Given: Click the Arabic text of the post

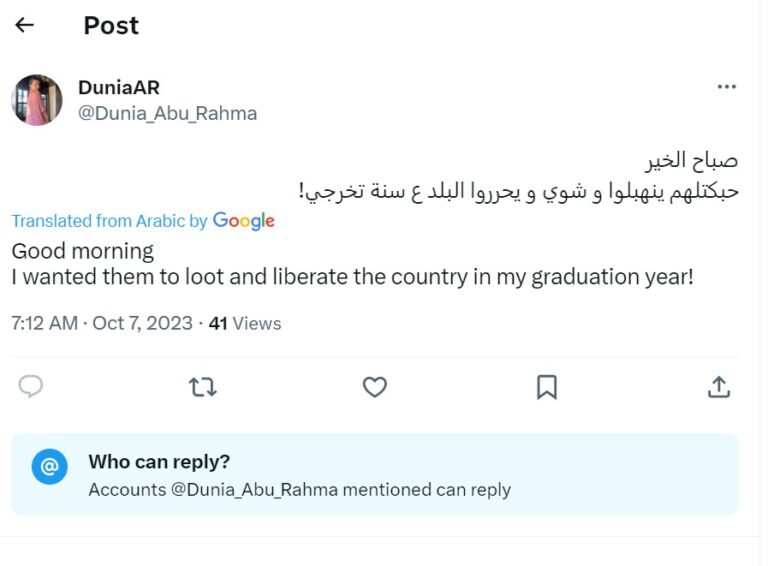Looking at the screenshot, I should (x=519, y=189).
